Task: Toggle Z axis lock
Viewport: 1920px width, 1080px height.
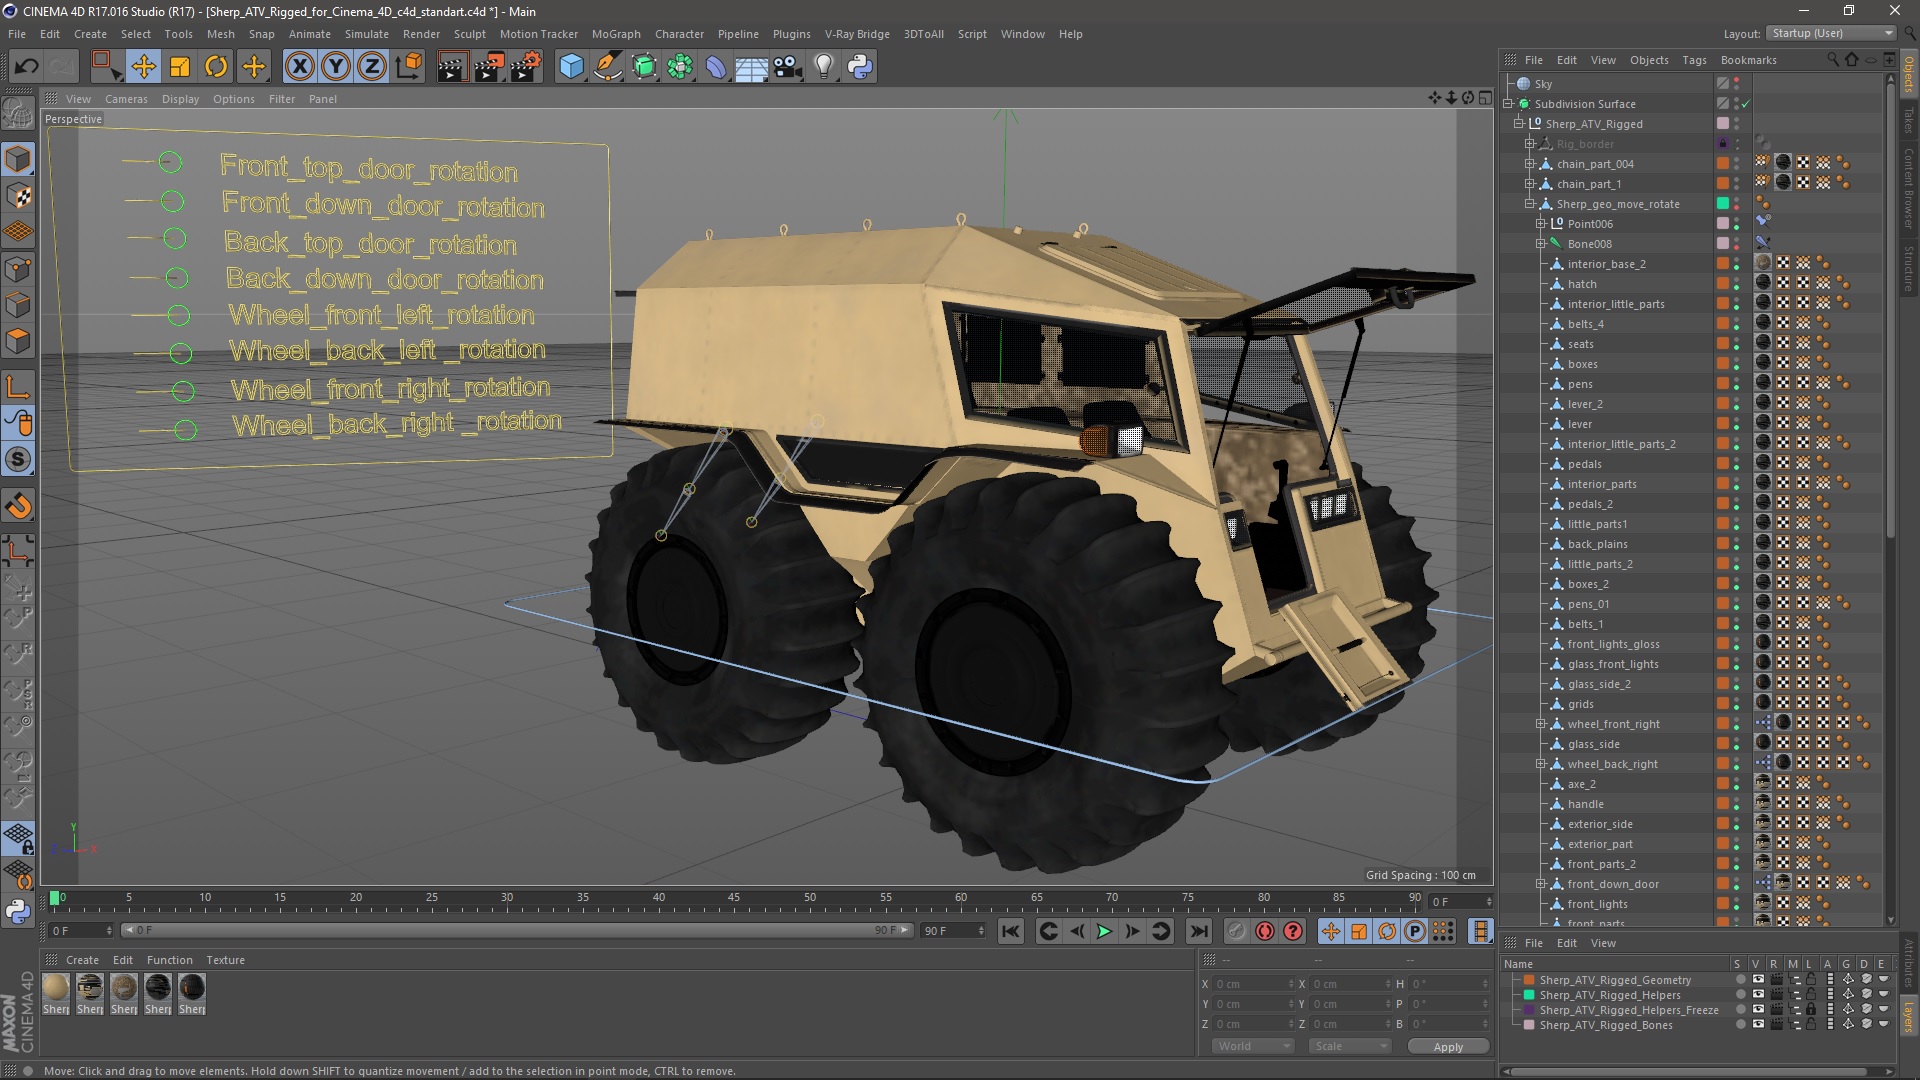Action: (x=372, y=67)
